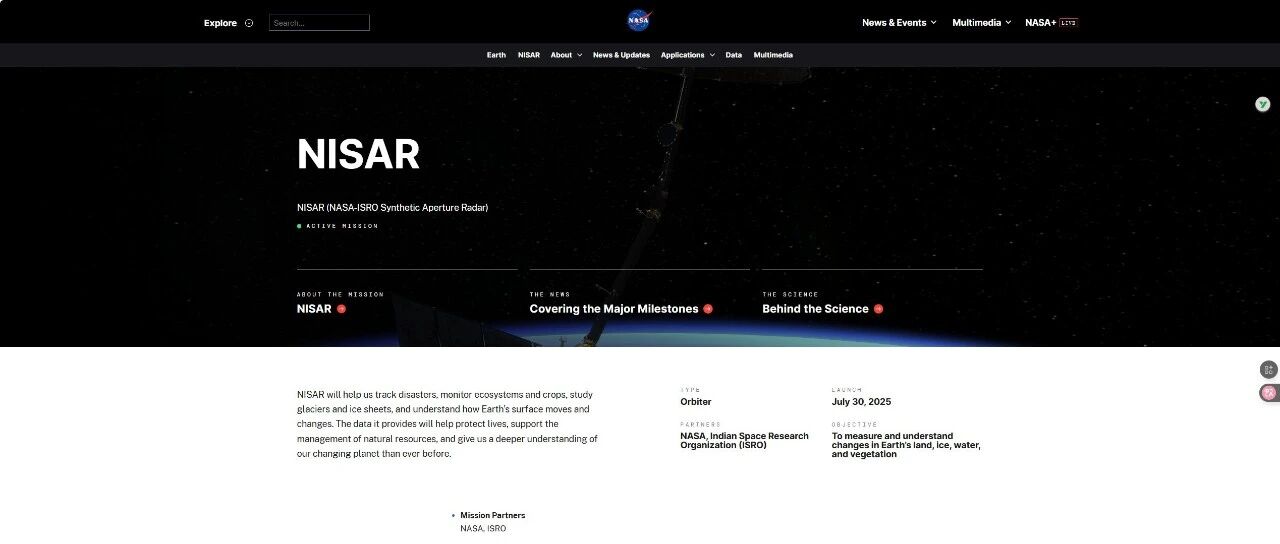Click gray floating widget icon at right

pyautogui.click(x=1269, y=370)
